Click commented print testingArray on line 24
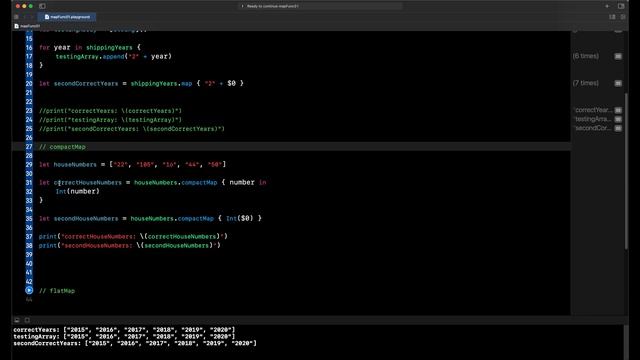Screen dimensions: 640x360 point(110,120)
